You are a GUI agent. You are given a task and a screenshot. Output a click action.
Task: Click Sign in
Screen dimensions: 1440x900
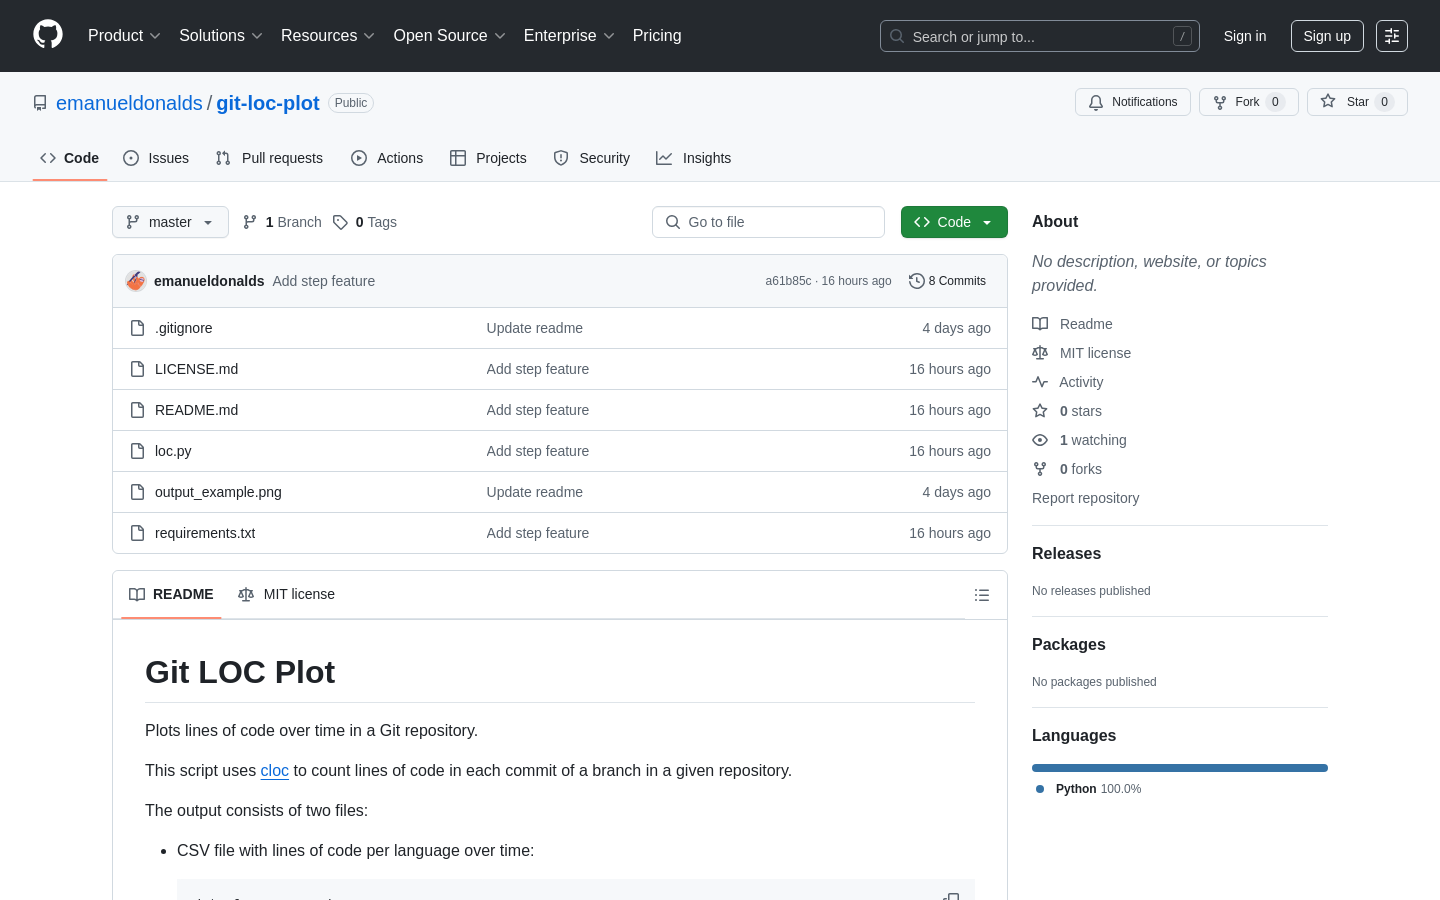pyautogui.click(x=1245, y=36)
